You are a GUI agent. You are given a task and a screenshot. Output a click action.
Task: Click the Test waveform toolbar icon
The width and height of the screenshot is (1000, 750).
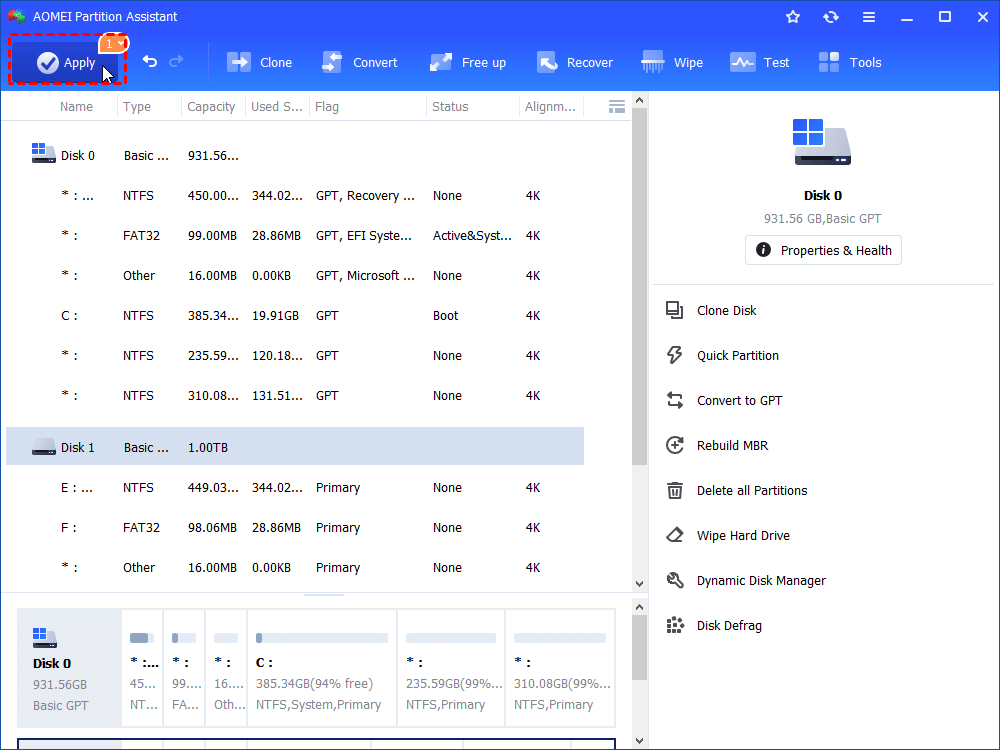point(742,62)
